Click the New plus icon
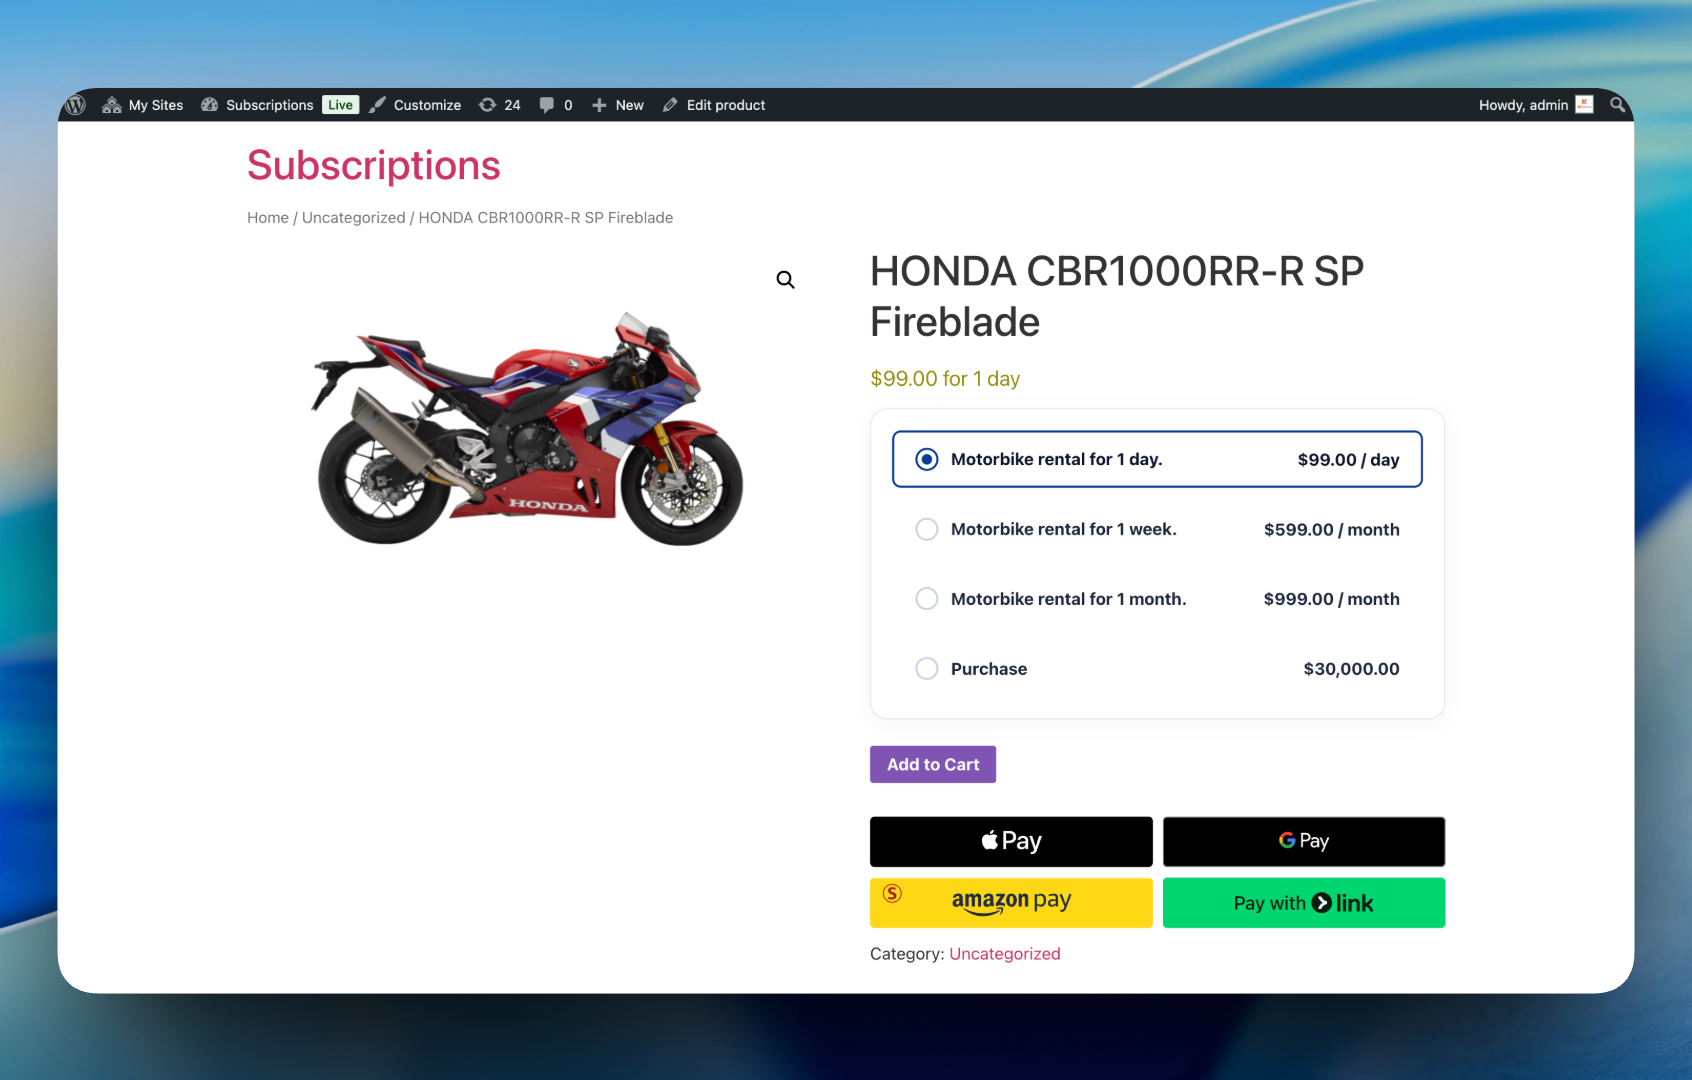The height and width of the screenshot is (1080, 1692). coord(599,105)
